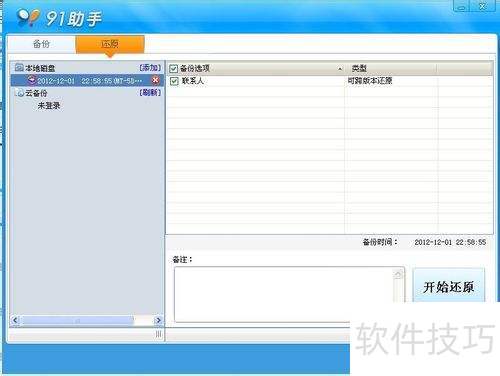Click the backup entry round icon
This screenshot has width=500, height=376.
tap(32, 80)
